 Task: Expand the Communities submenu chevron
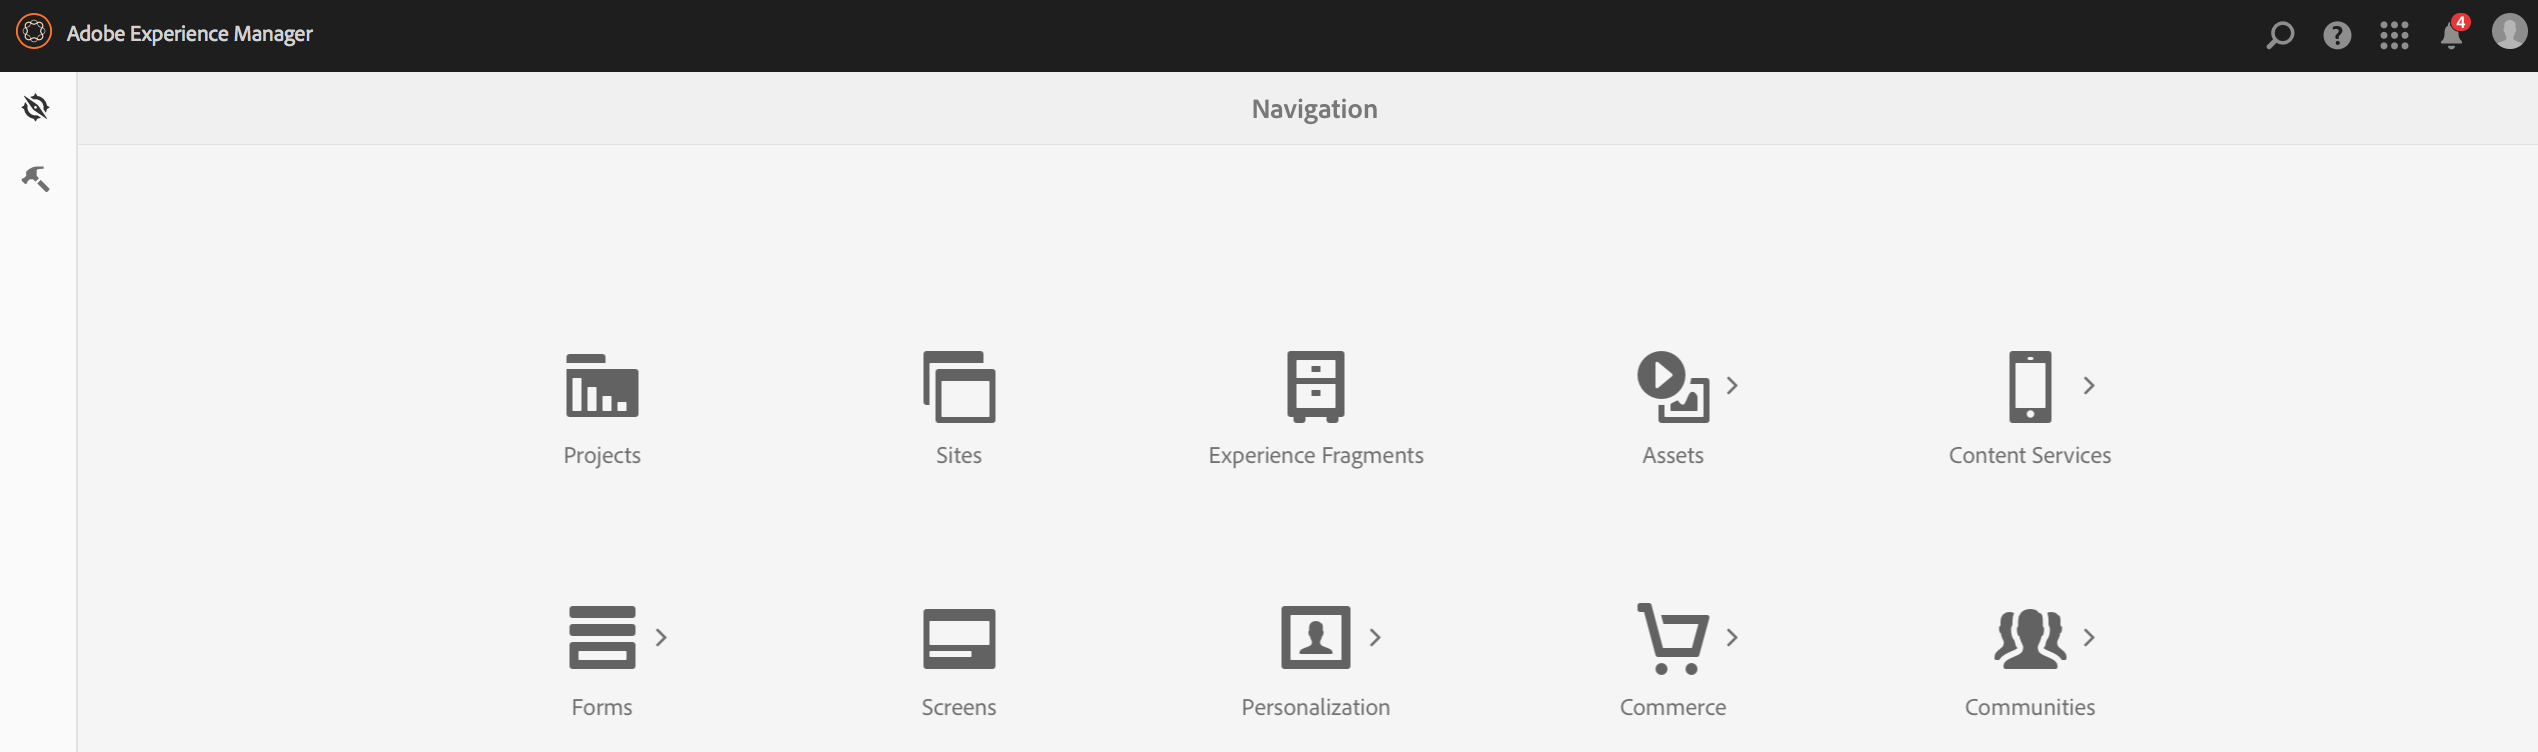tap(2089, 637)
